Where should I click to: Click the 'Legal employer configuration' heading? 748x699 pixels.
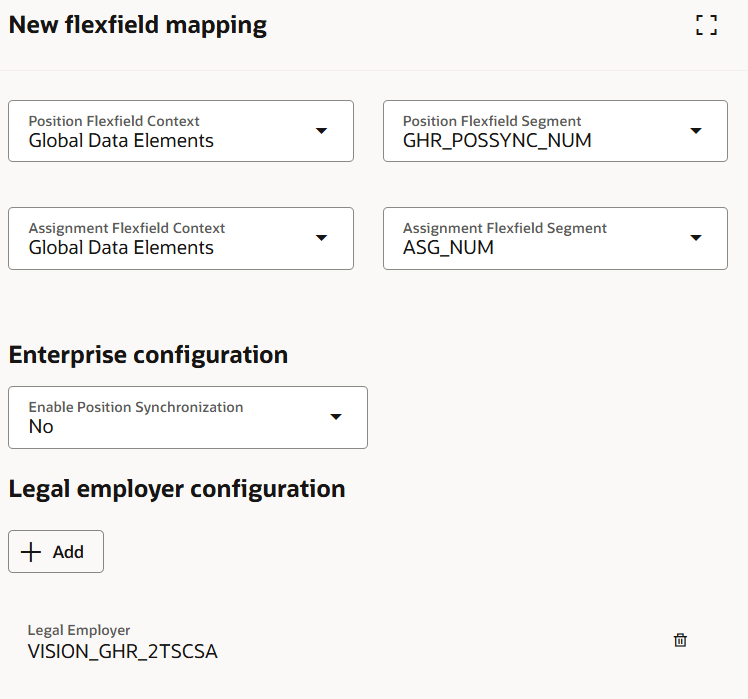tap(177, 489)
